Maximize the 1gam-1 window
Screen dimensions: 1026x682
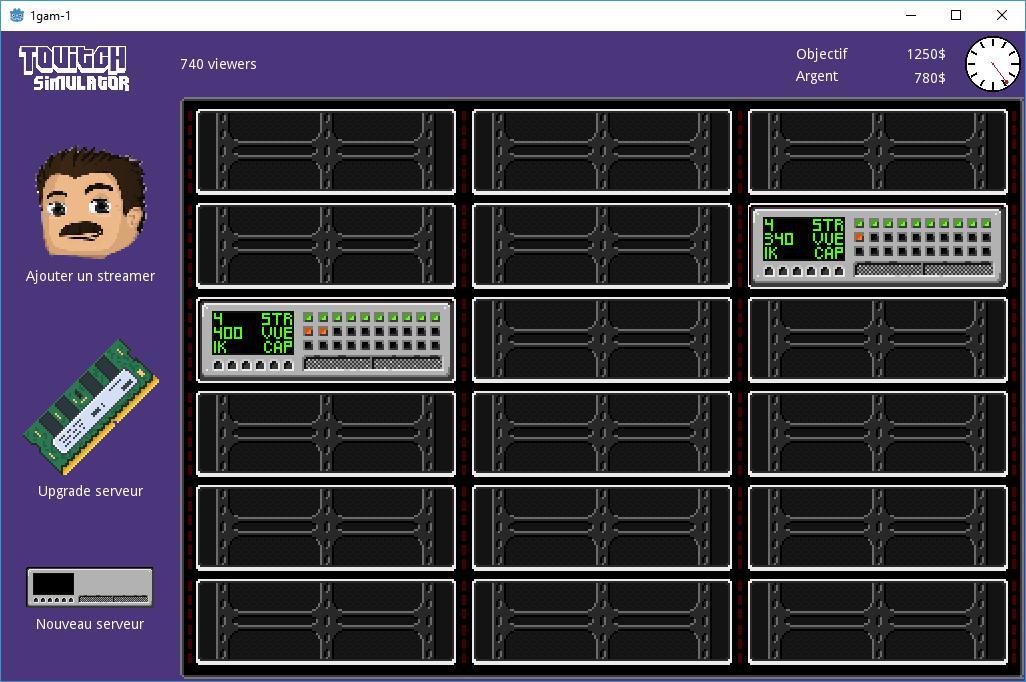[x=956, y=15]
